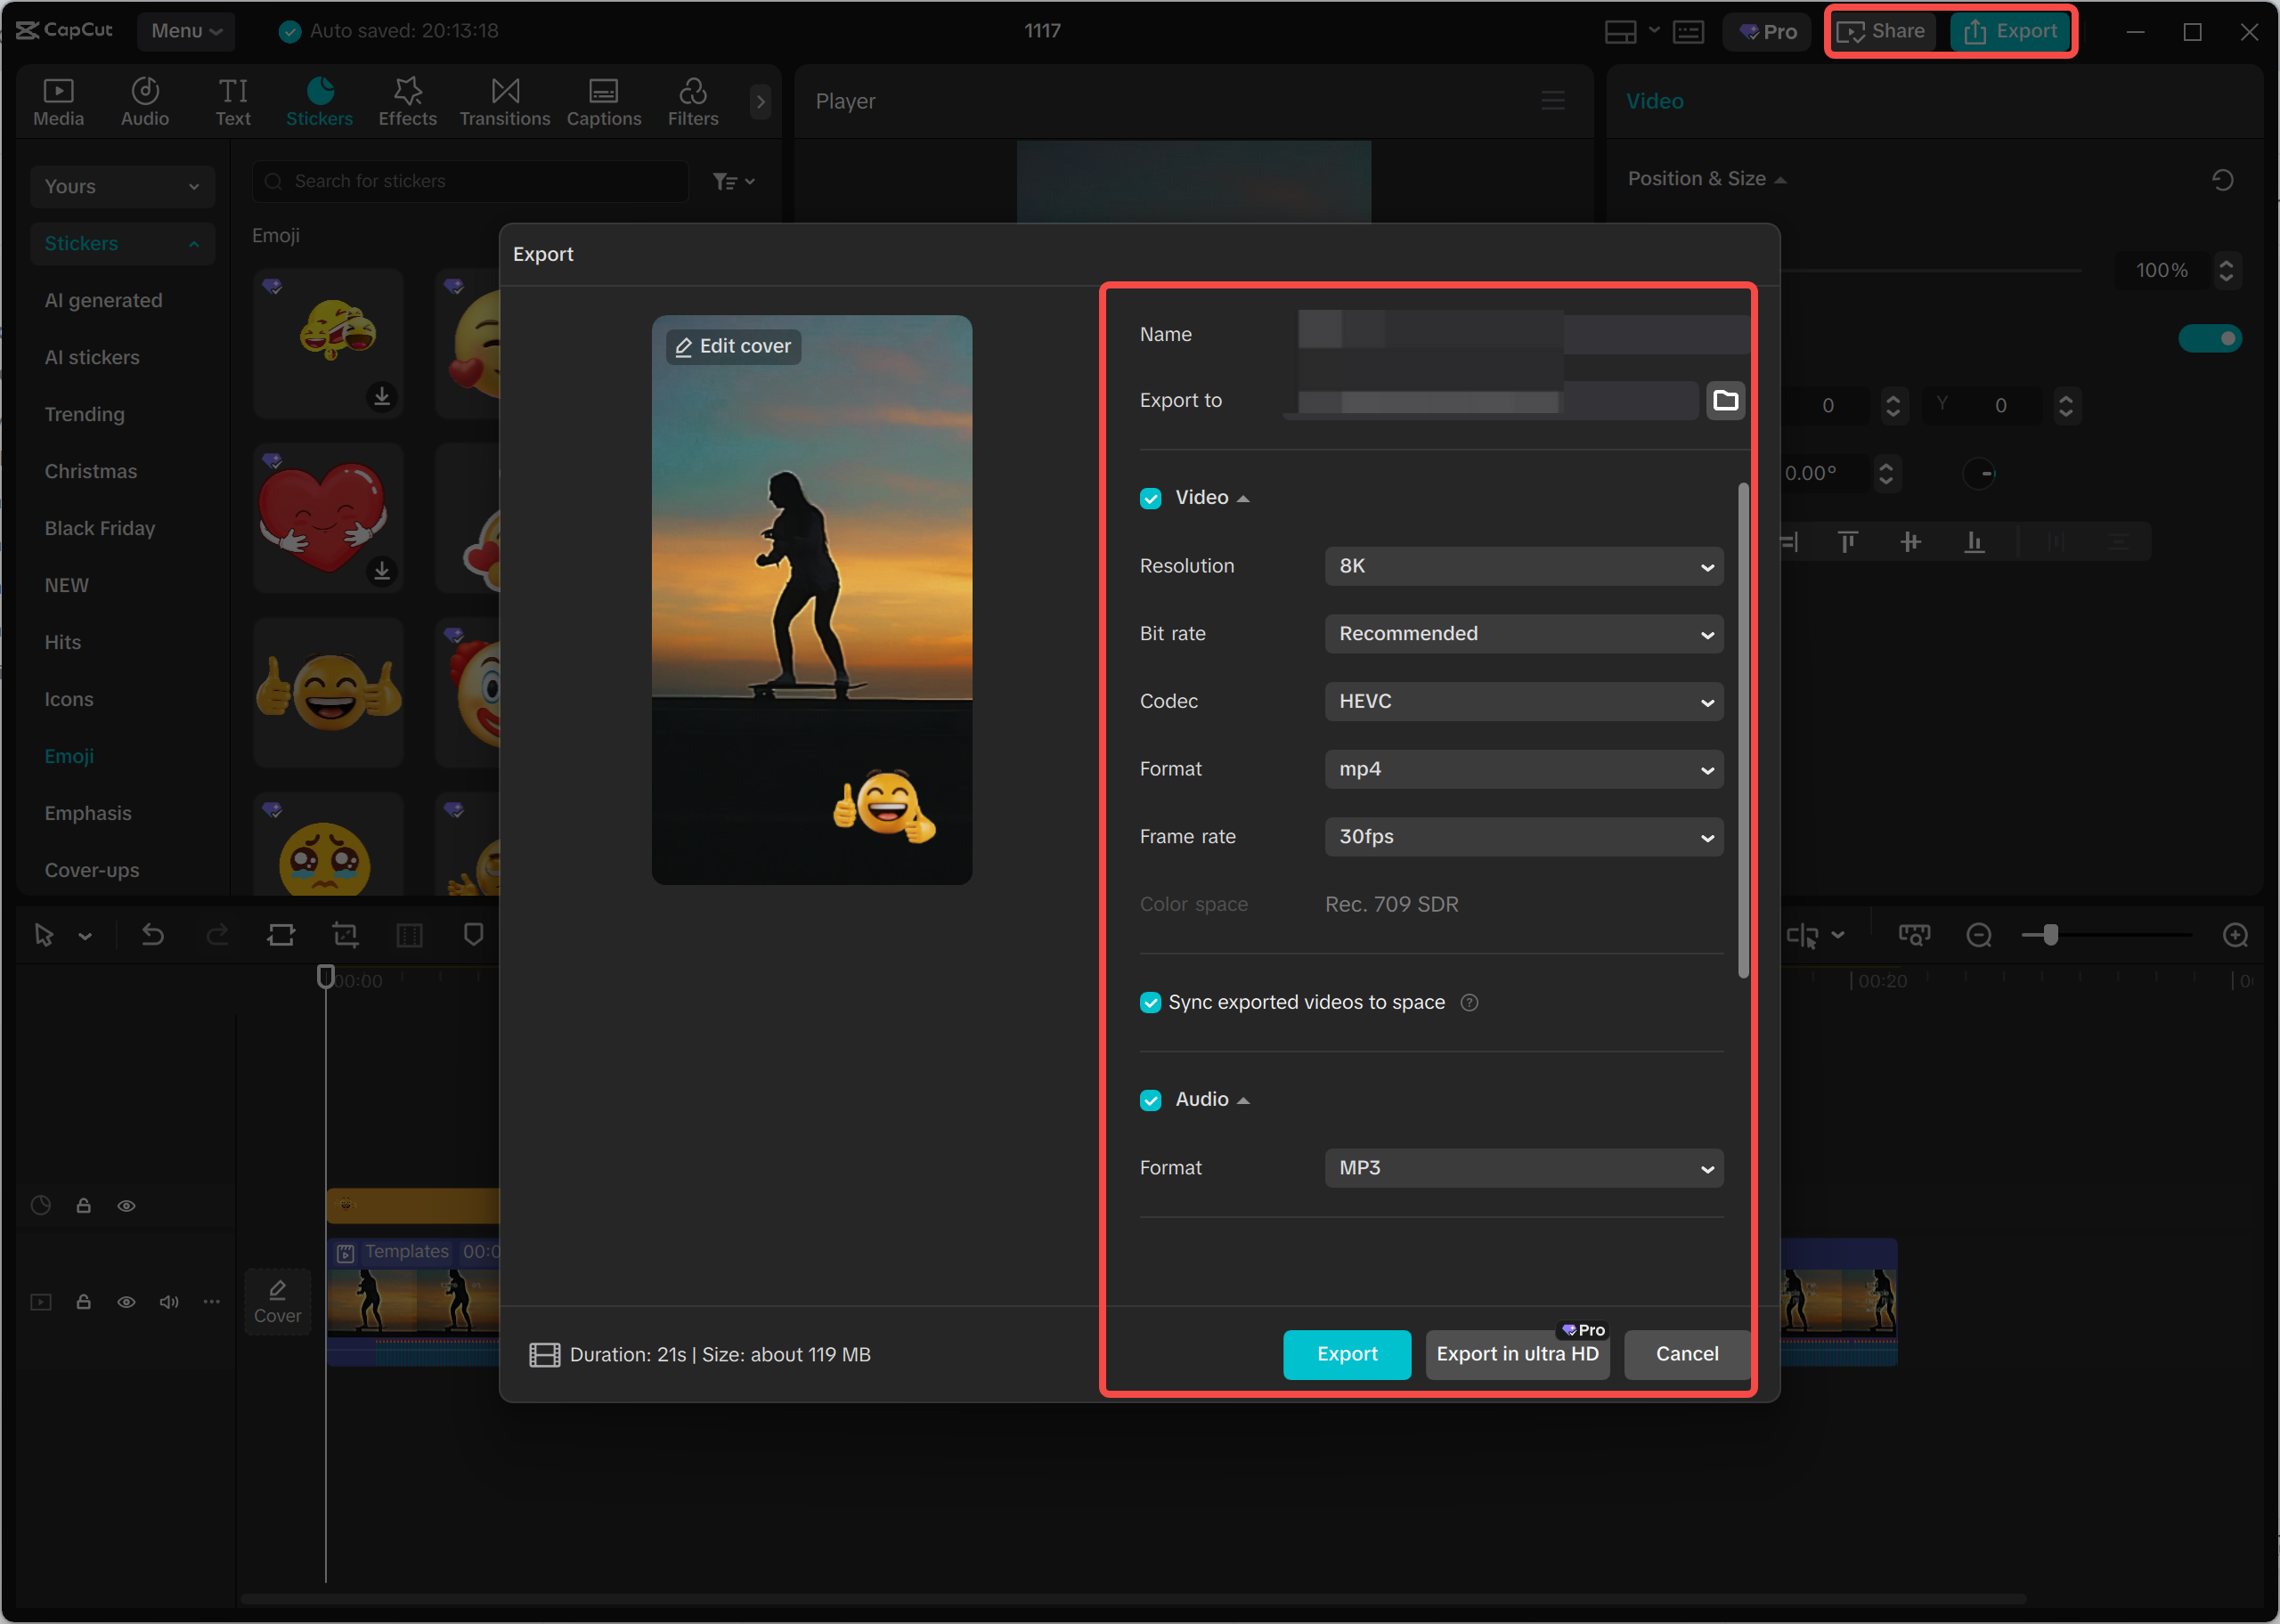The width and height of the screenshot is (2280, 1624).
Task: Click the Captions panel icon
Action: [603, 100]
